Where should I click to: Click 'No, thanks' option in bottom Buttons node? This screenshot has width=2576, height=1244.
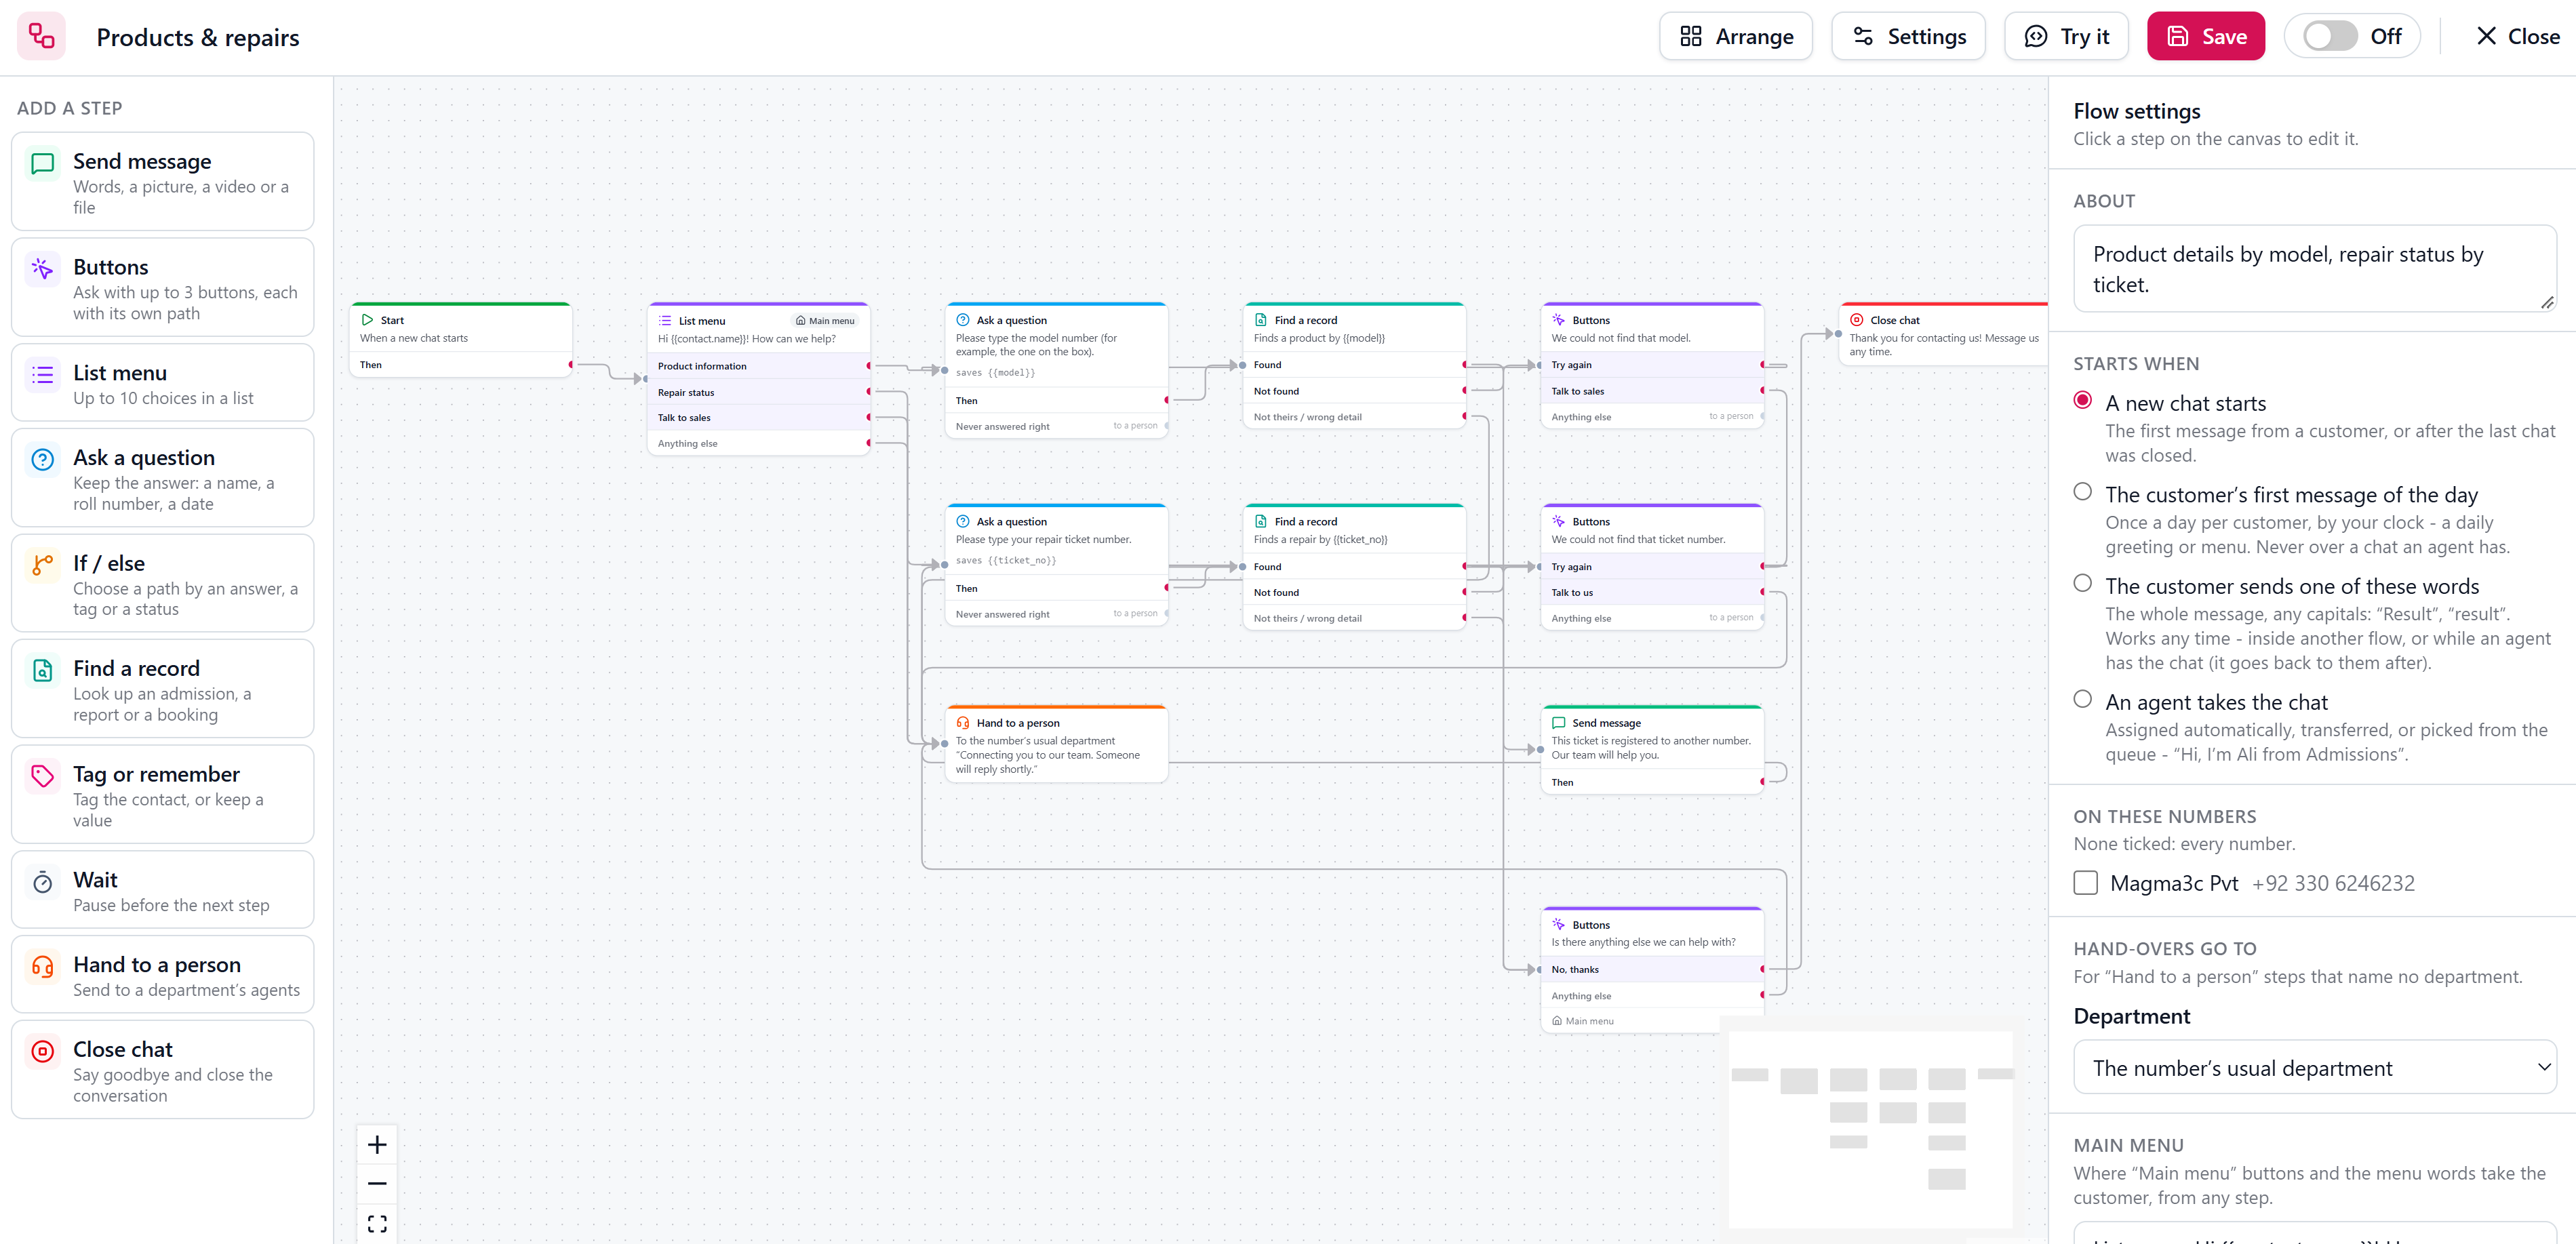click(1652, 969)
